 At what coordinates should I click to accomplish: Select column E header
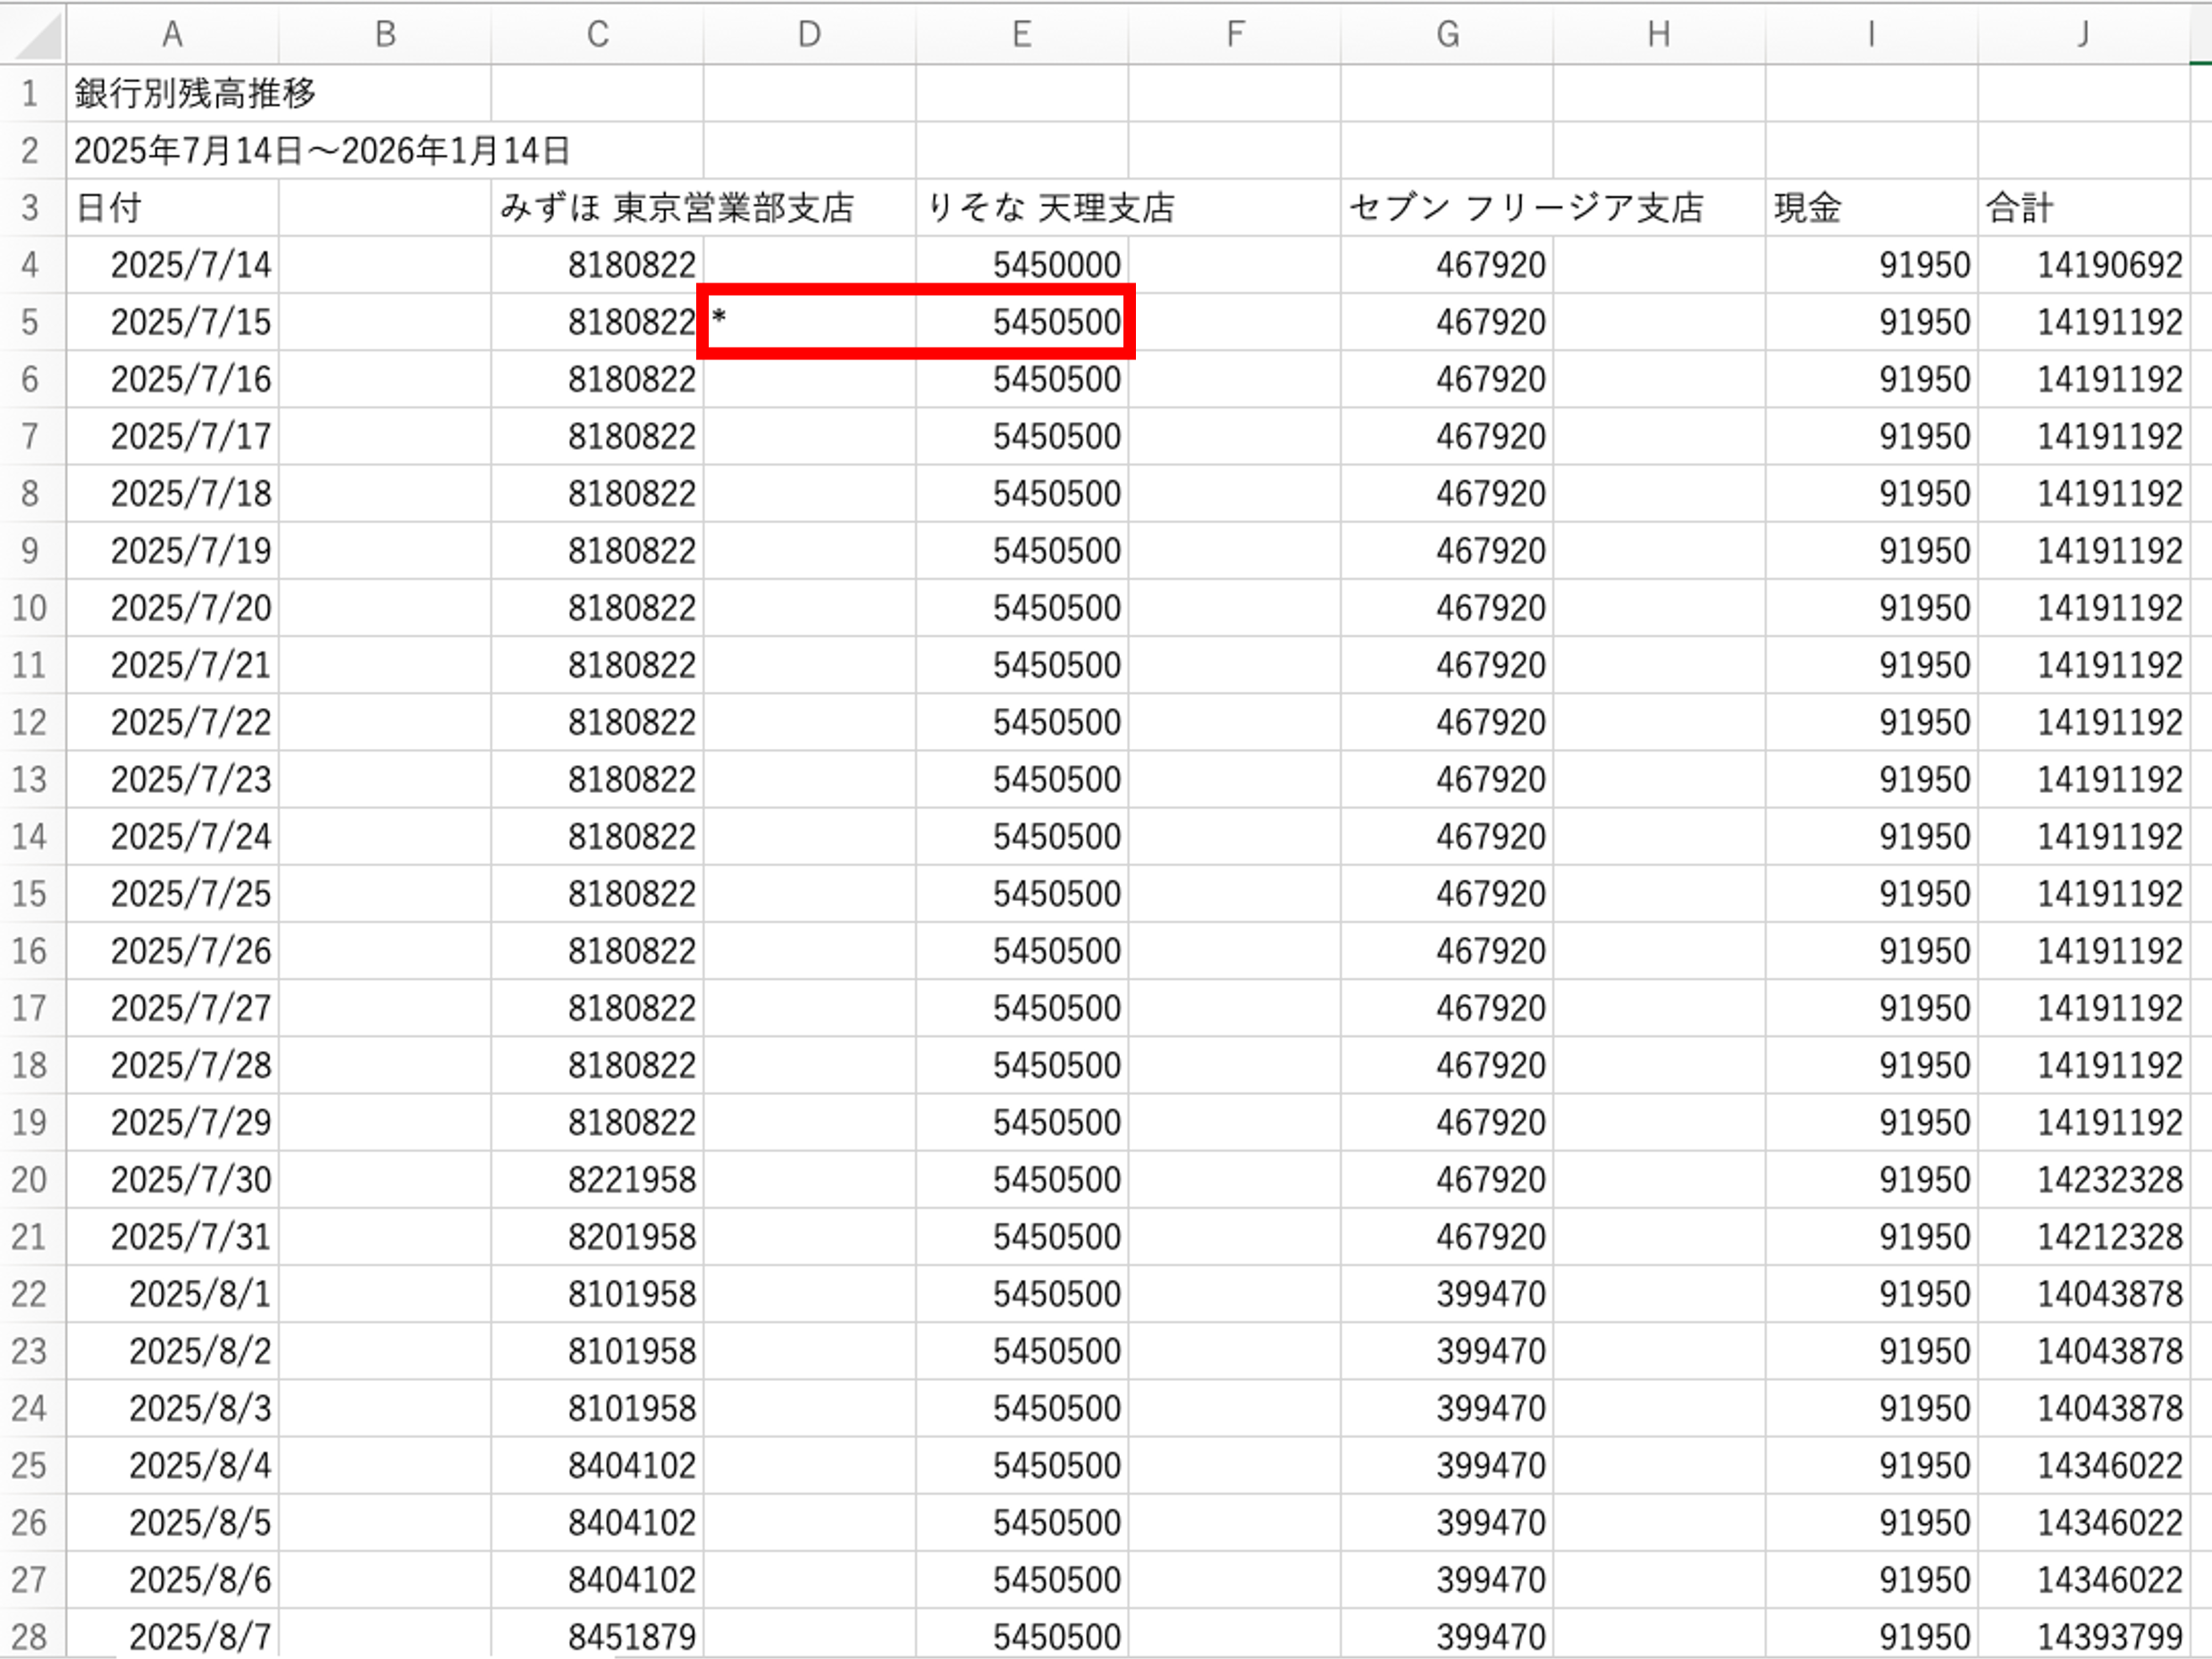point(1021,34)
